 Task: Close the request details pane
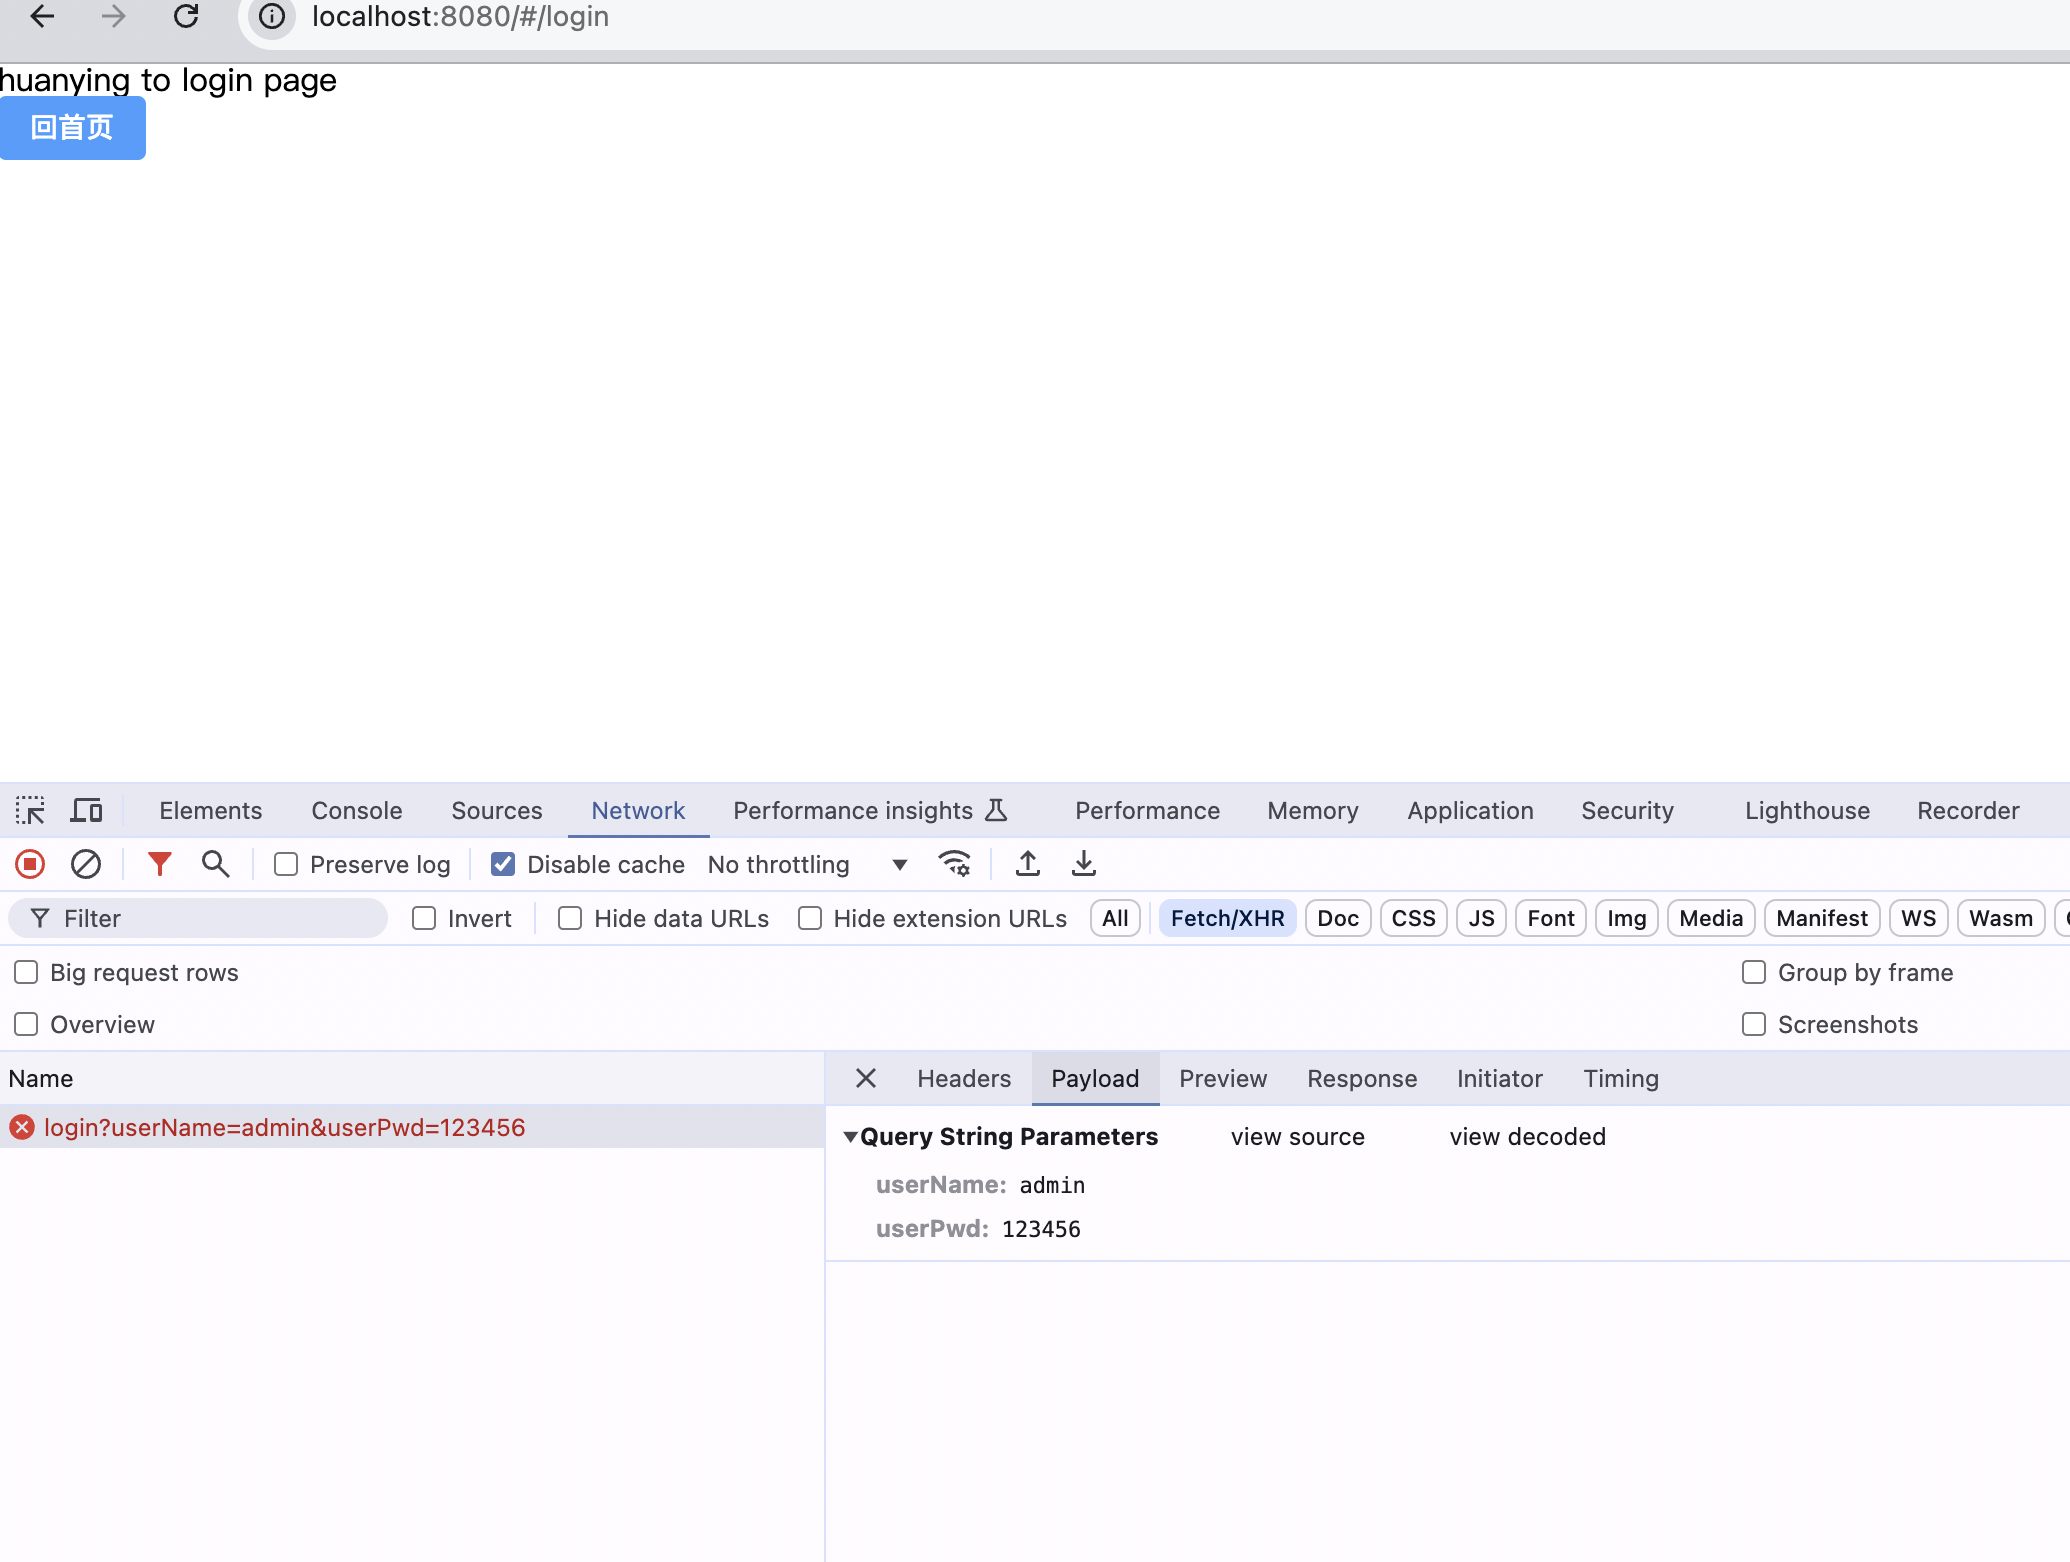[x=866, y=1078]
